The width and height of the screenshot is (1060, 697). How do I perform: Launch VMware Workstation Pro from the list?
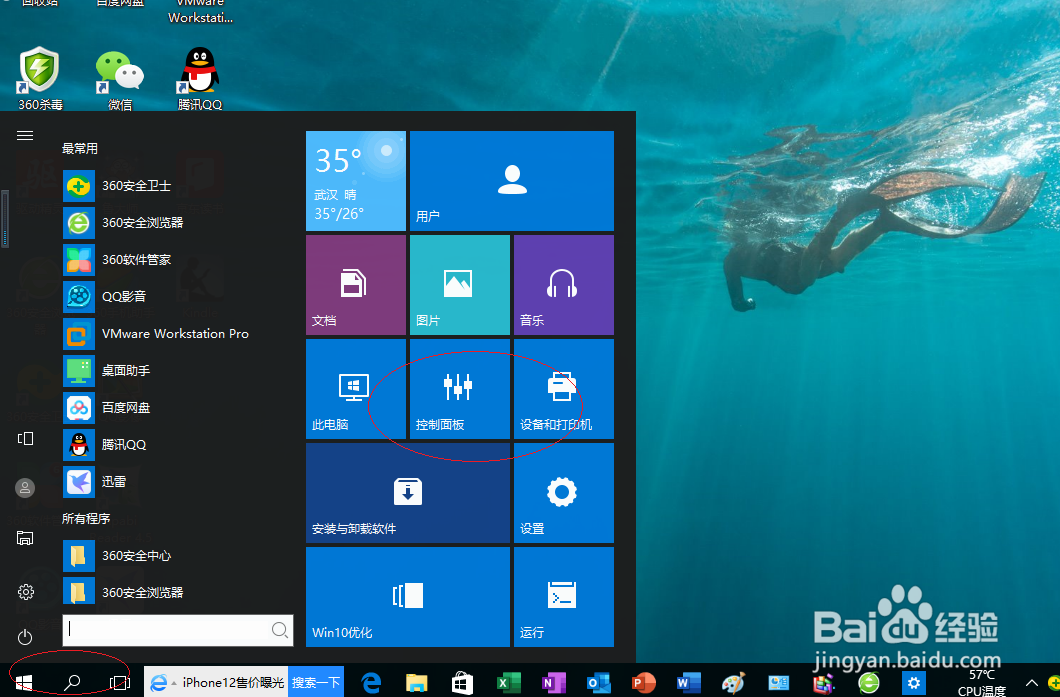pos(176,333)
